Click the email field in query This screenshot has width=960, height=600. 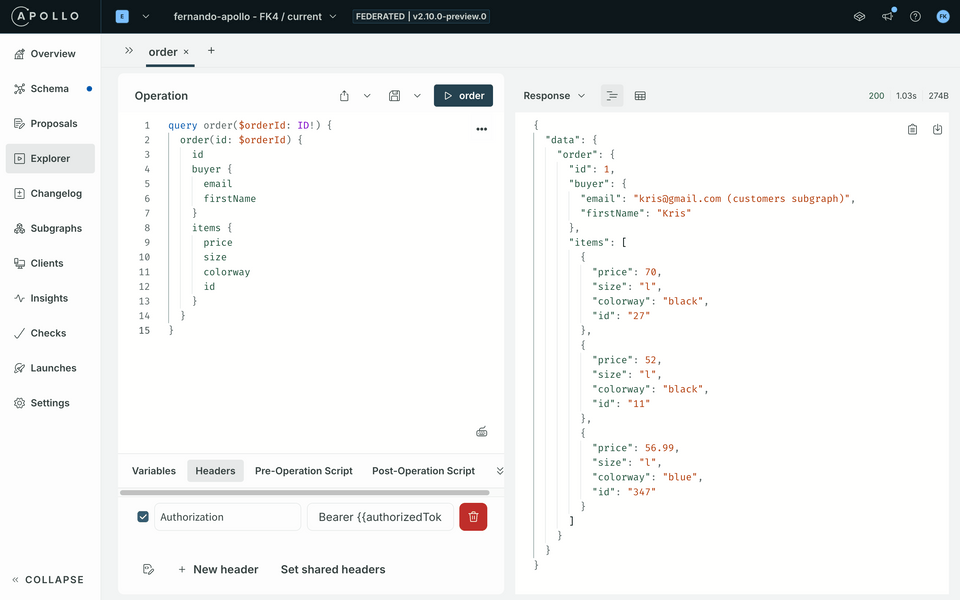[x=217, y=184]
